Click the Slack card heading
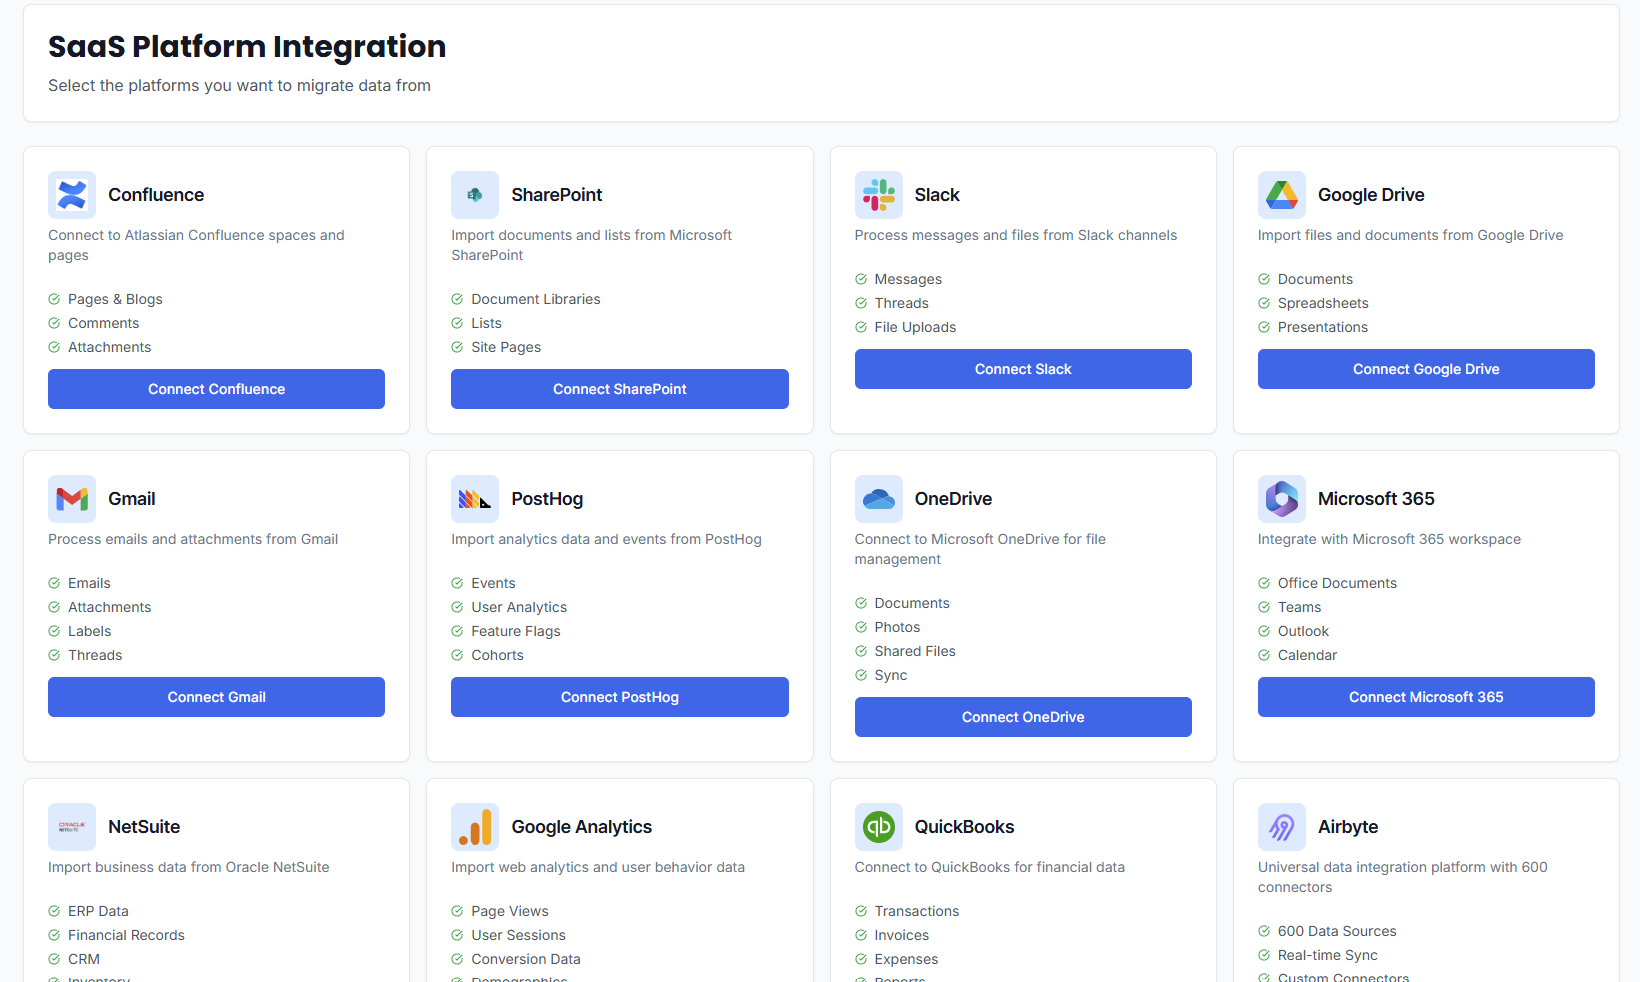 [x=937, y=195]
